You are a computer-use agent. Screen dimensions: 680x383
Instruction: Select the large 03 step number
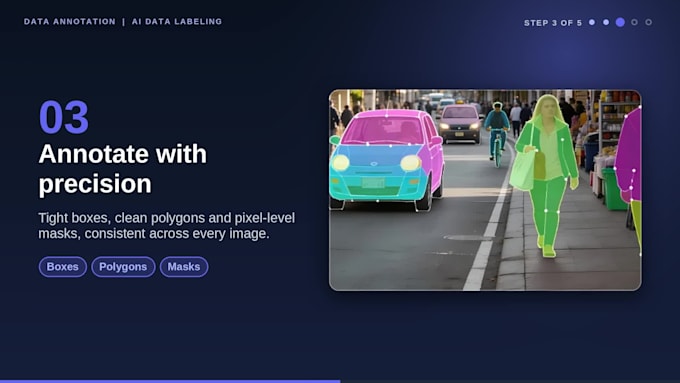point(64,117)
